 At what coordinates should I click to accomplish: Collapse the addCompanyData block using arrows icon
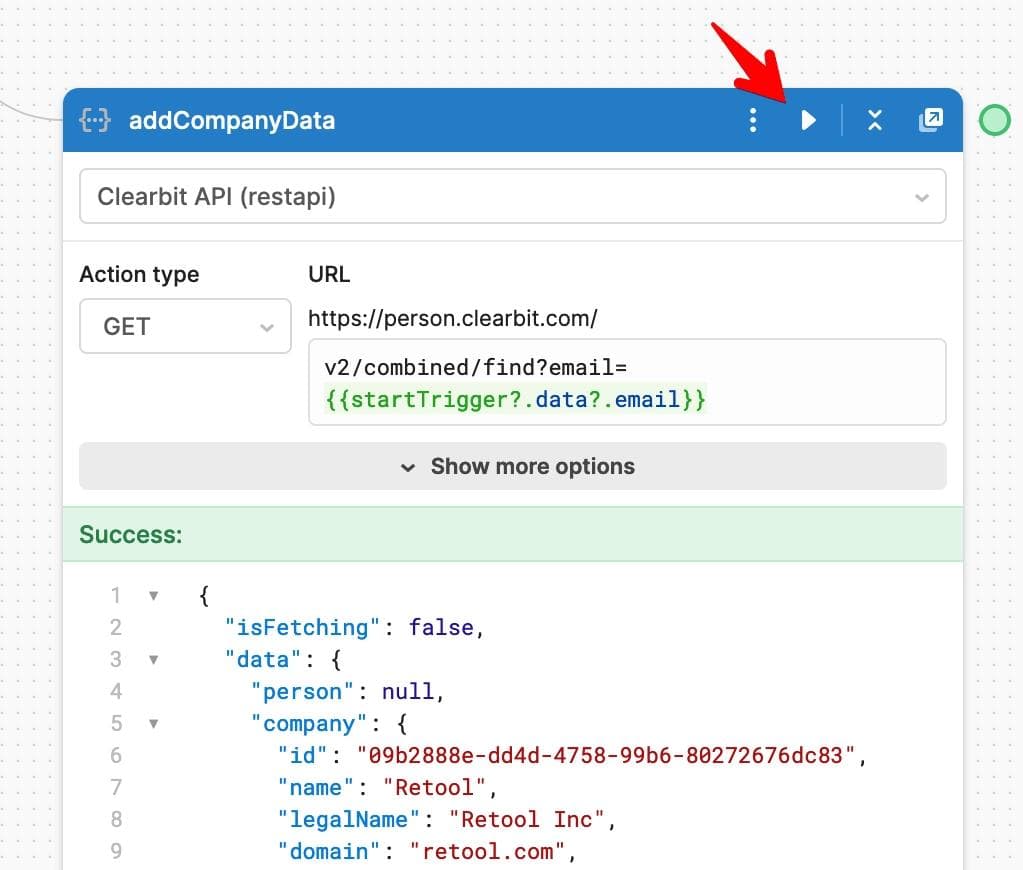875,121
